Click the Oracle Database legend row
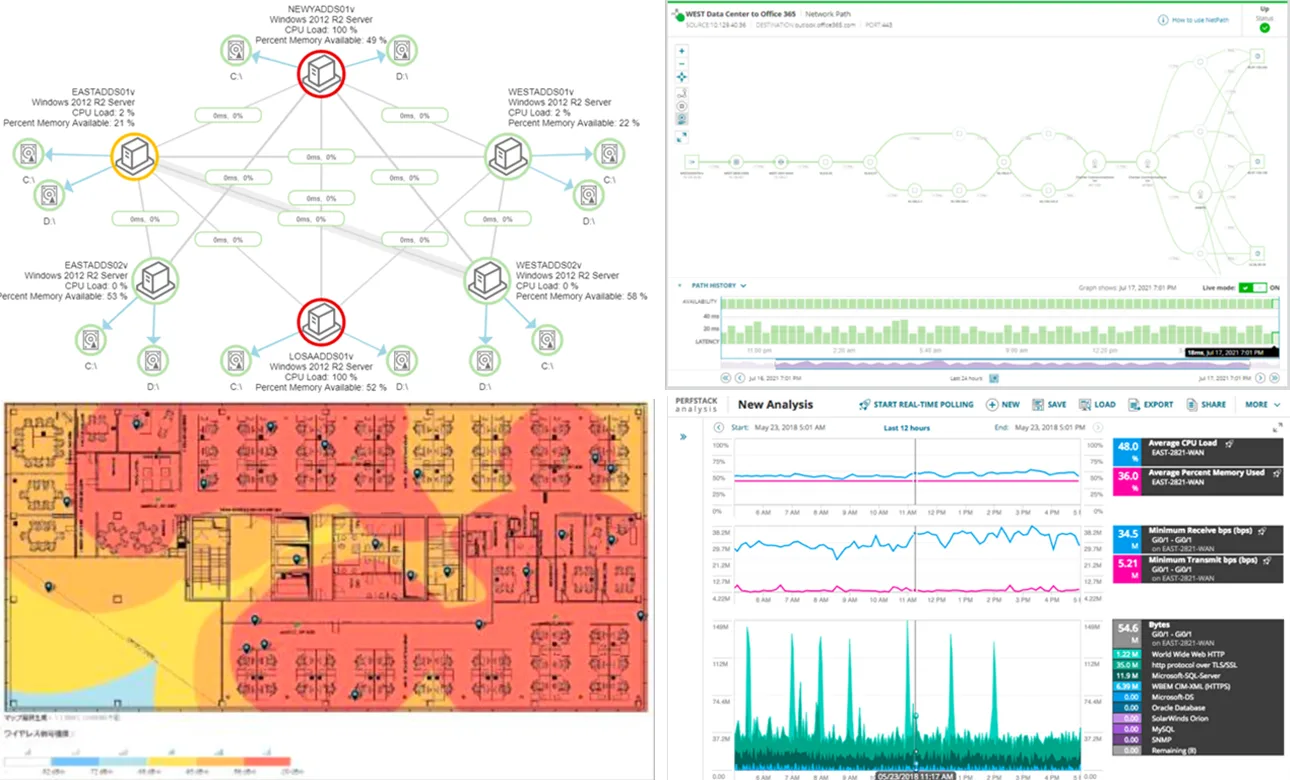The width and height of the screenshot is (1290, 780). coord(1198,708)
